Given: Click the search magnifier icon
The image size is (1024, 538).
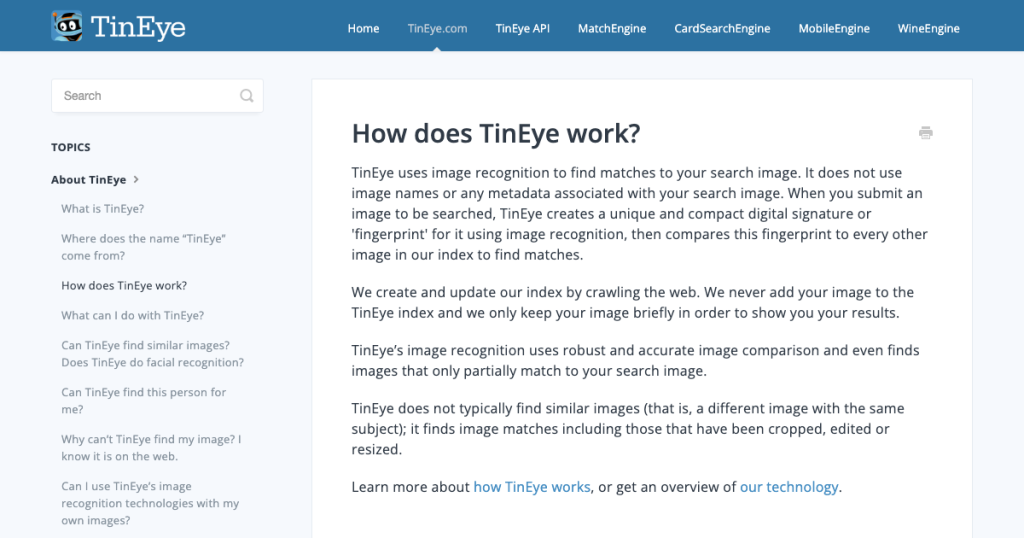Looking at the screenshot, I should point(246,96).
